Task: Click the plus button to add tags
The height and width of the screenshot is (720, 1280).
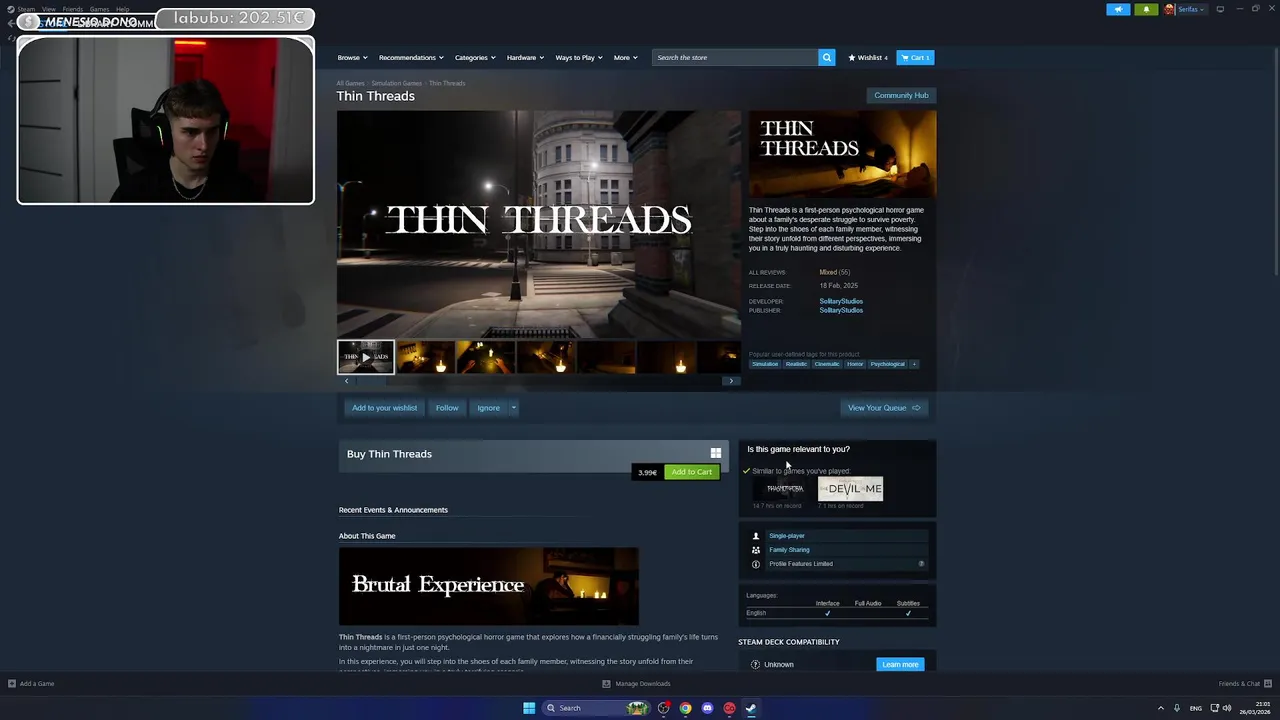Action: click(x=913, y=364)
